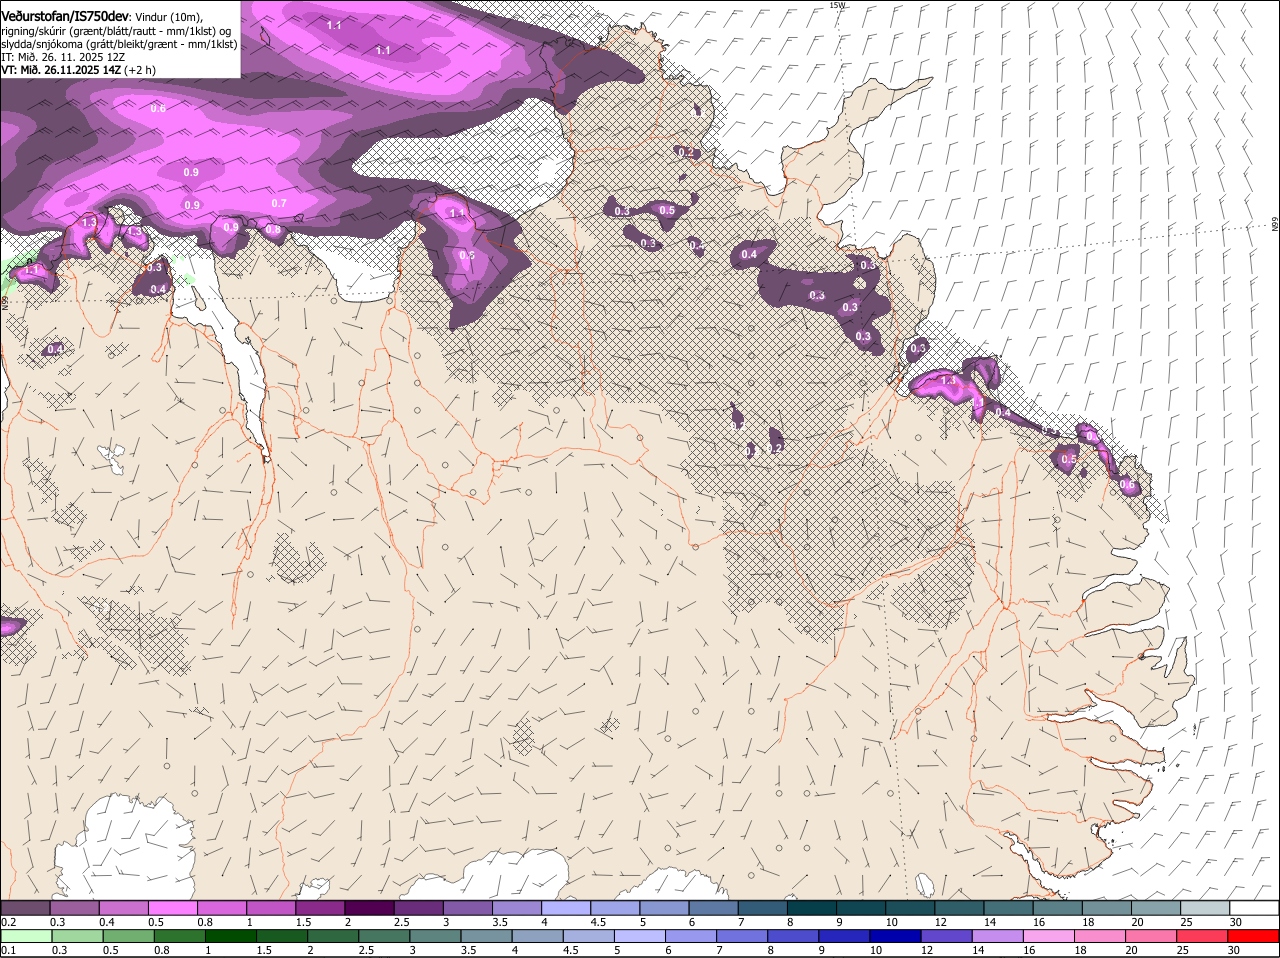Click the 0.1 label in the rain legend
The height and width of the screenshot is (958, 1280).
[x=8, y=950]
